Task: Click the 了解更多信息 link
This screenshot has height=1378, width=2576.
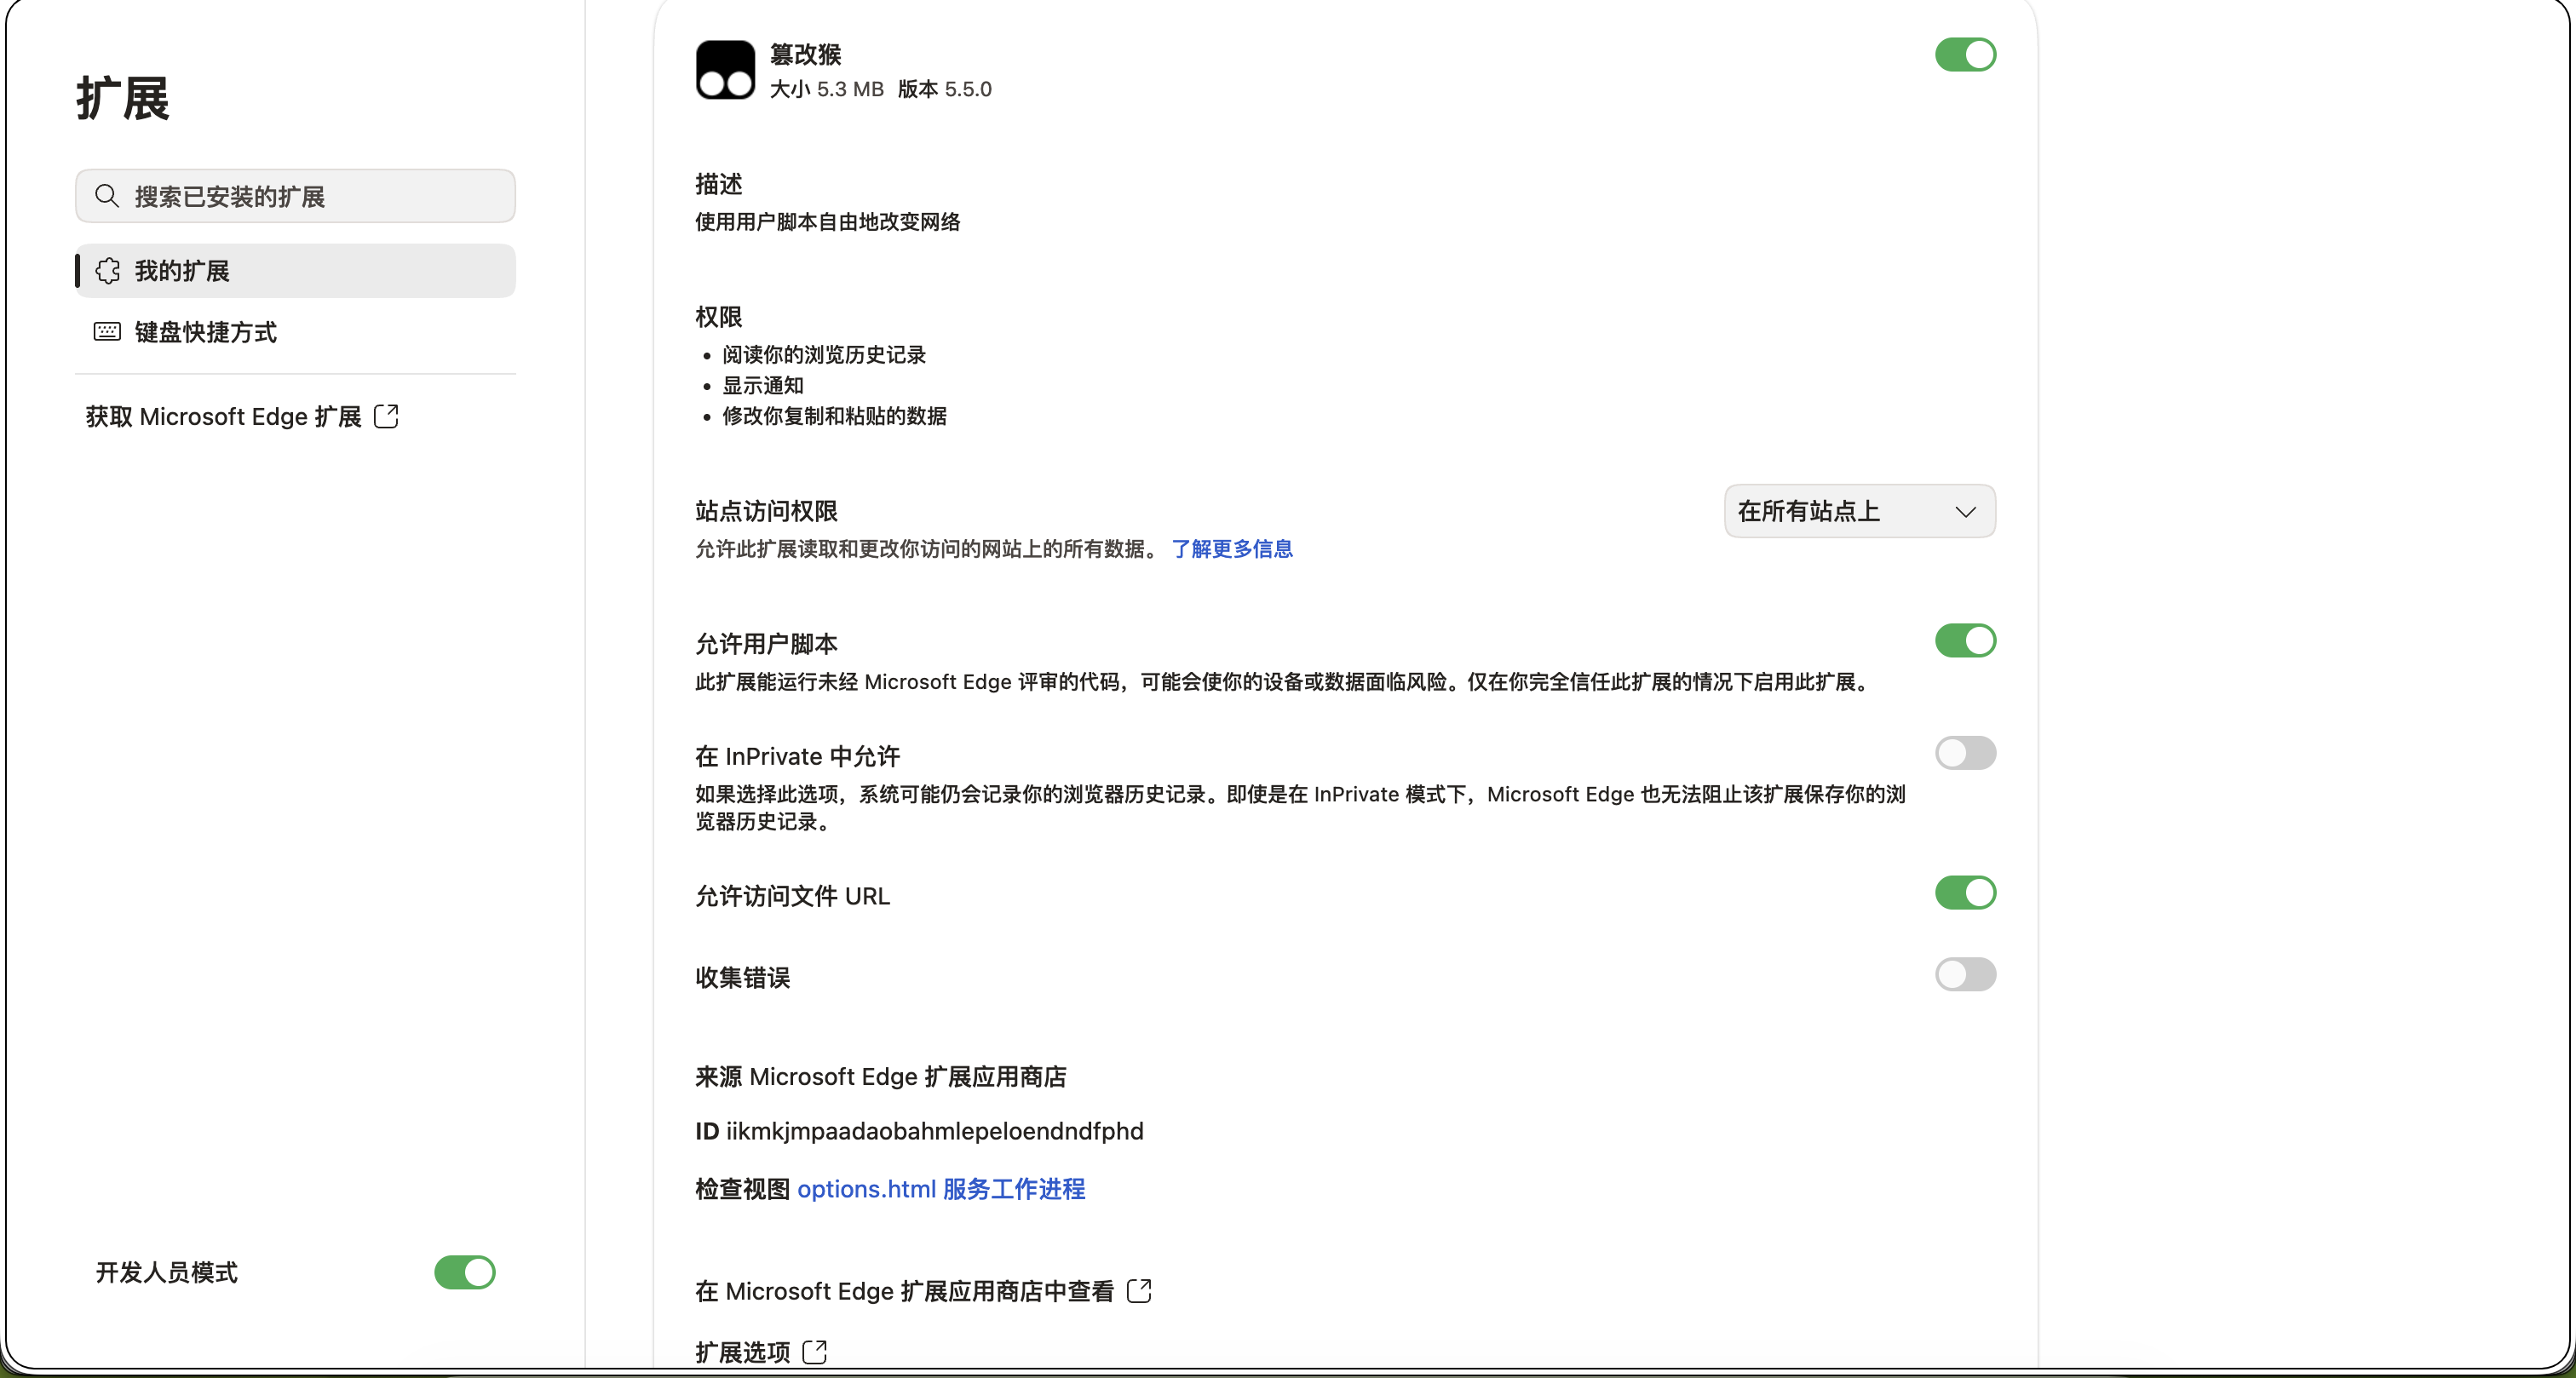Action: point(1232,549)
